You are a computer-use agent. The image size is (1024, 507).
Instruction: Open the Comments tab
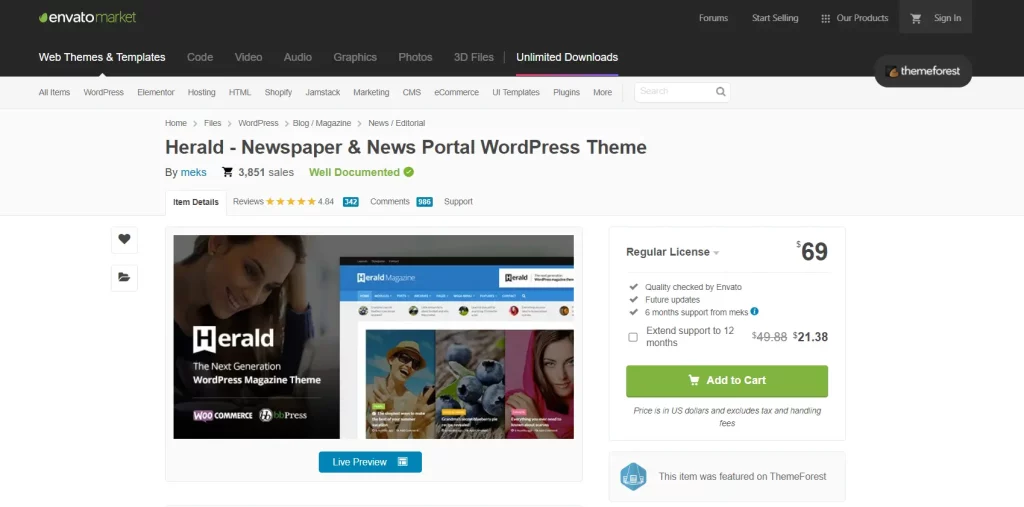(390, 202)
